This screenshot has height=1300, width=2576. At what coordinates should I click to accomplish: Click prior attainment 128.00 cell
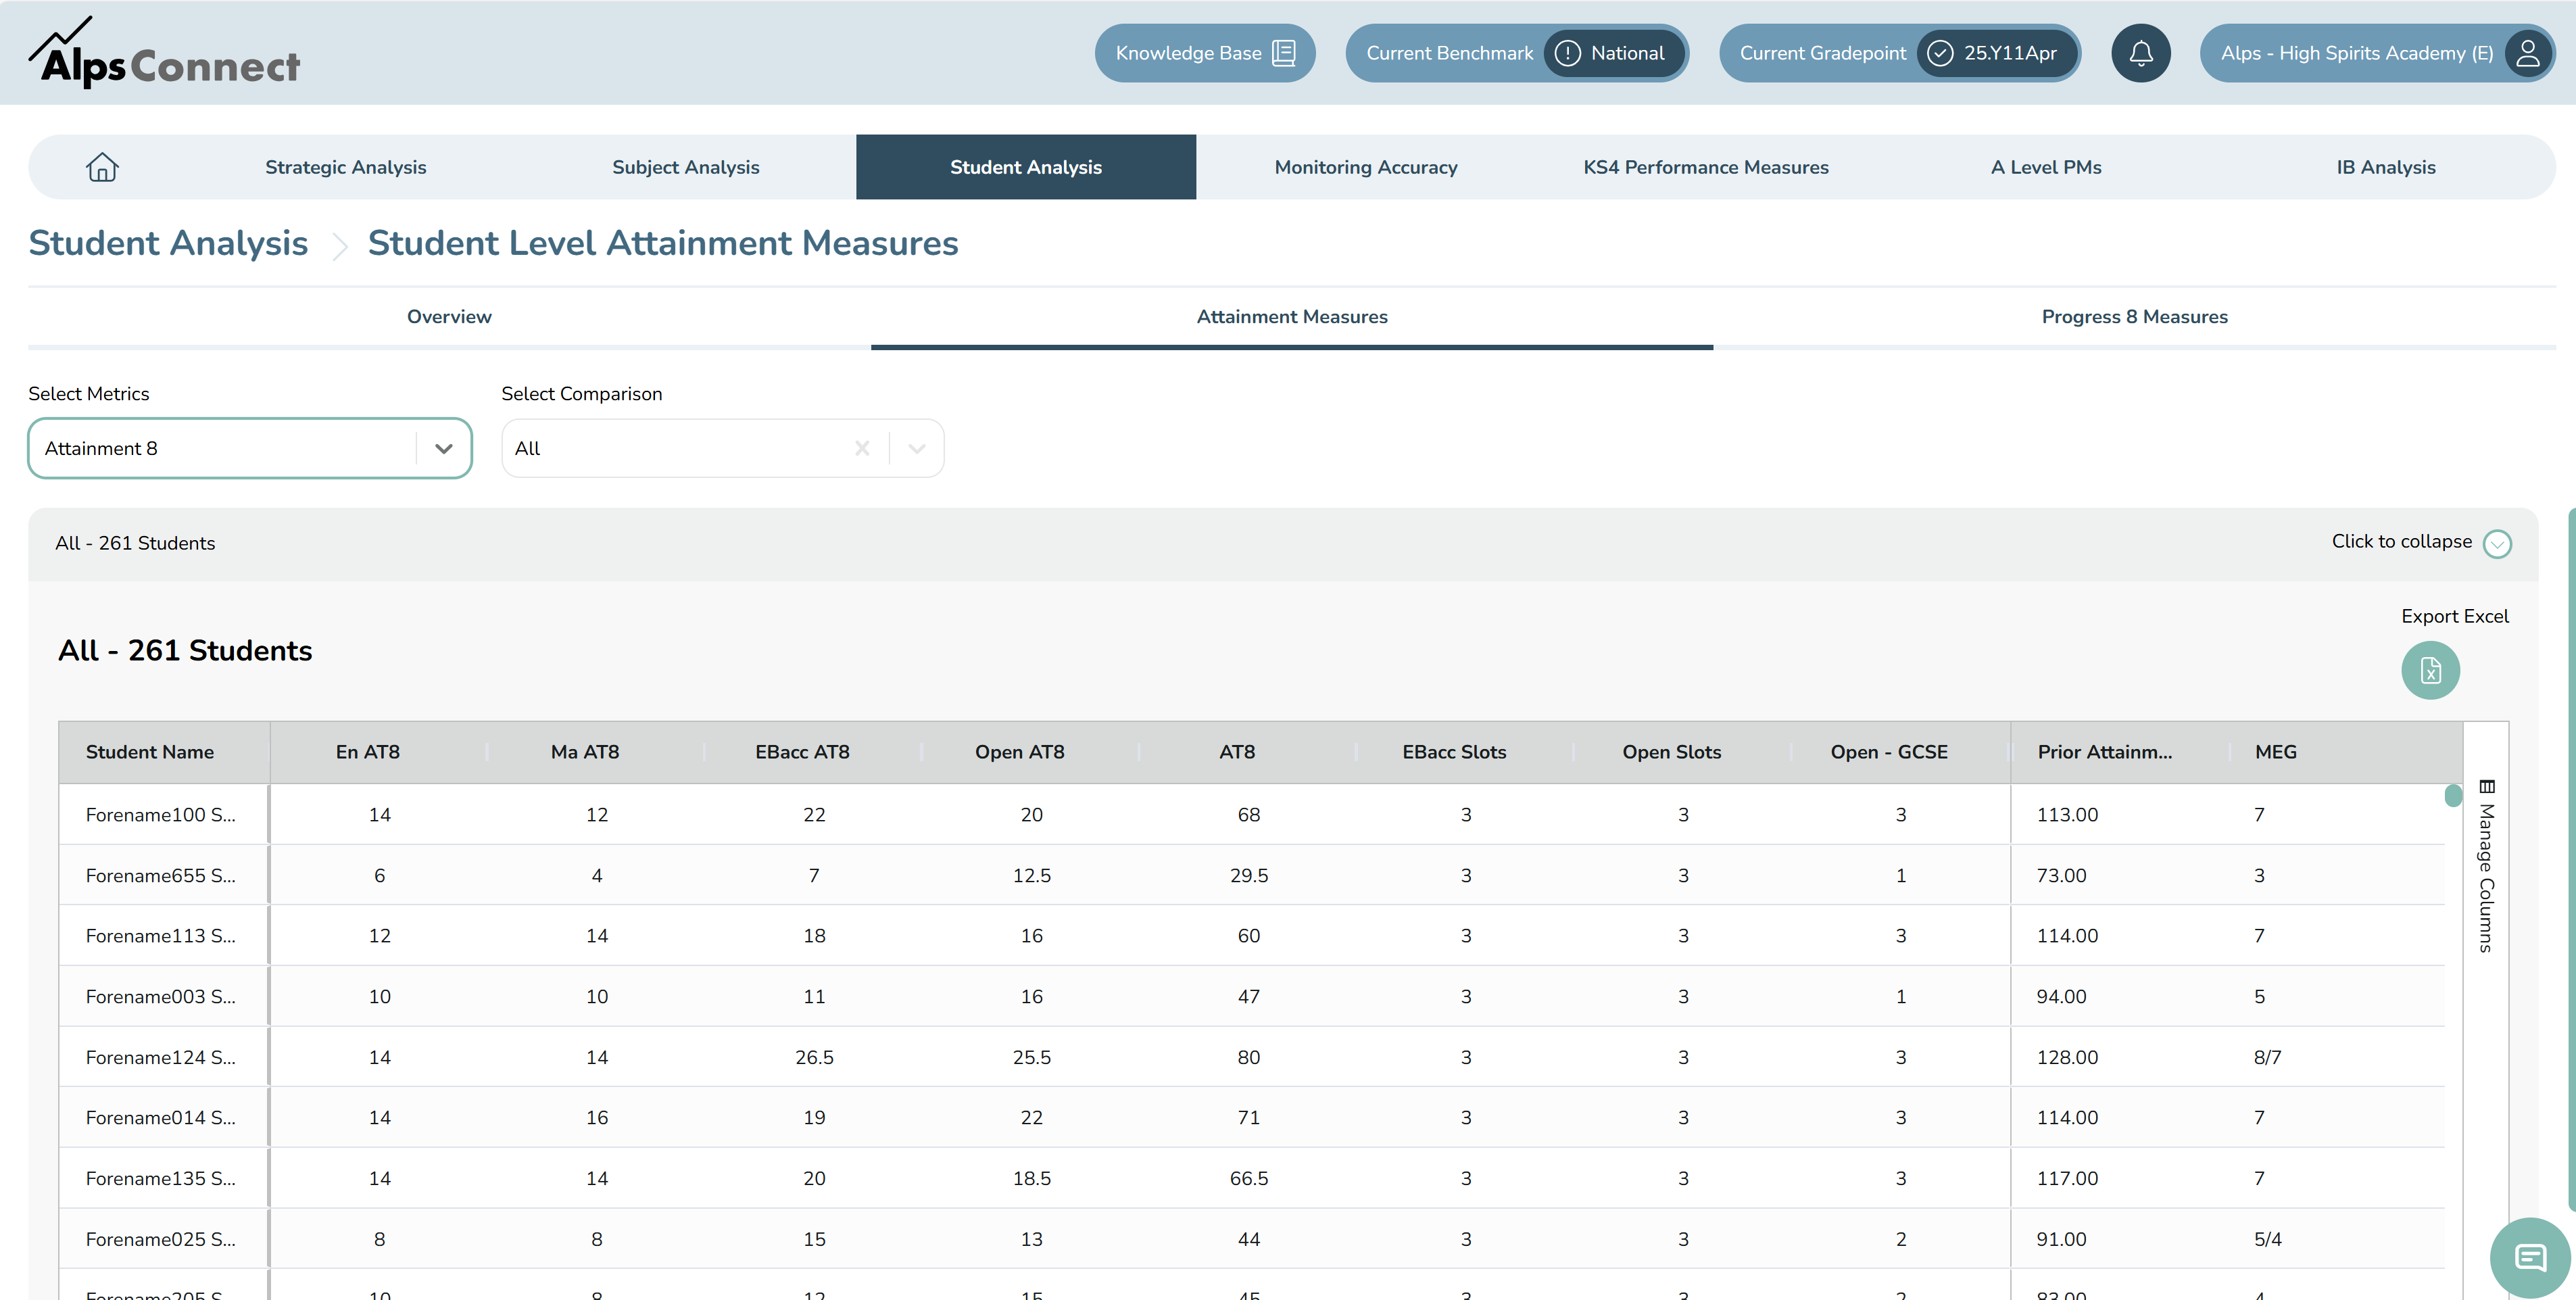click(x=2067, y=1058)
